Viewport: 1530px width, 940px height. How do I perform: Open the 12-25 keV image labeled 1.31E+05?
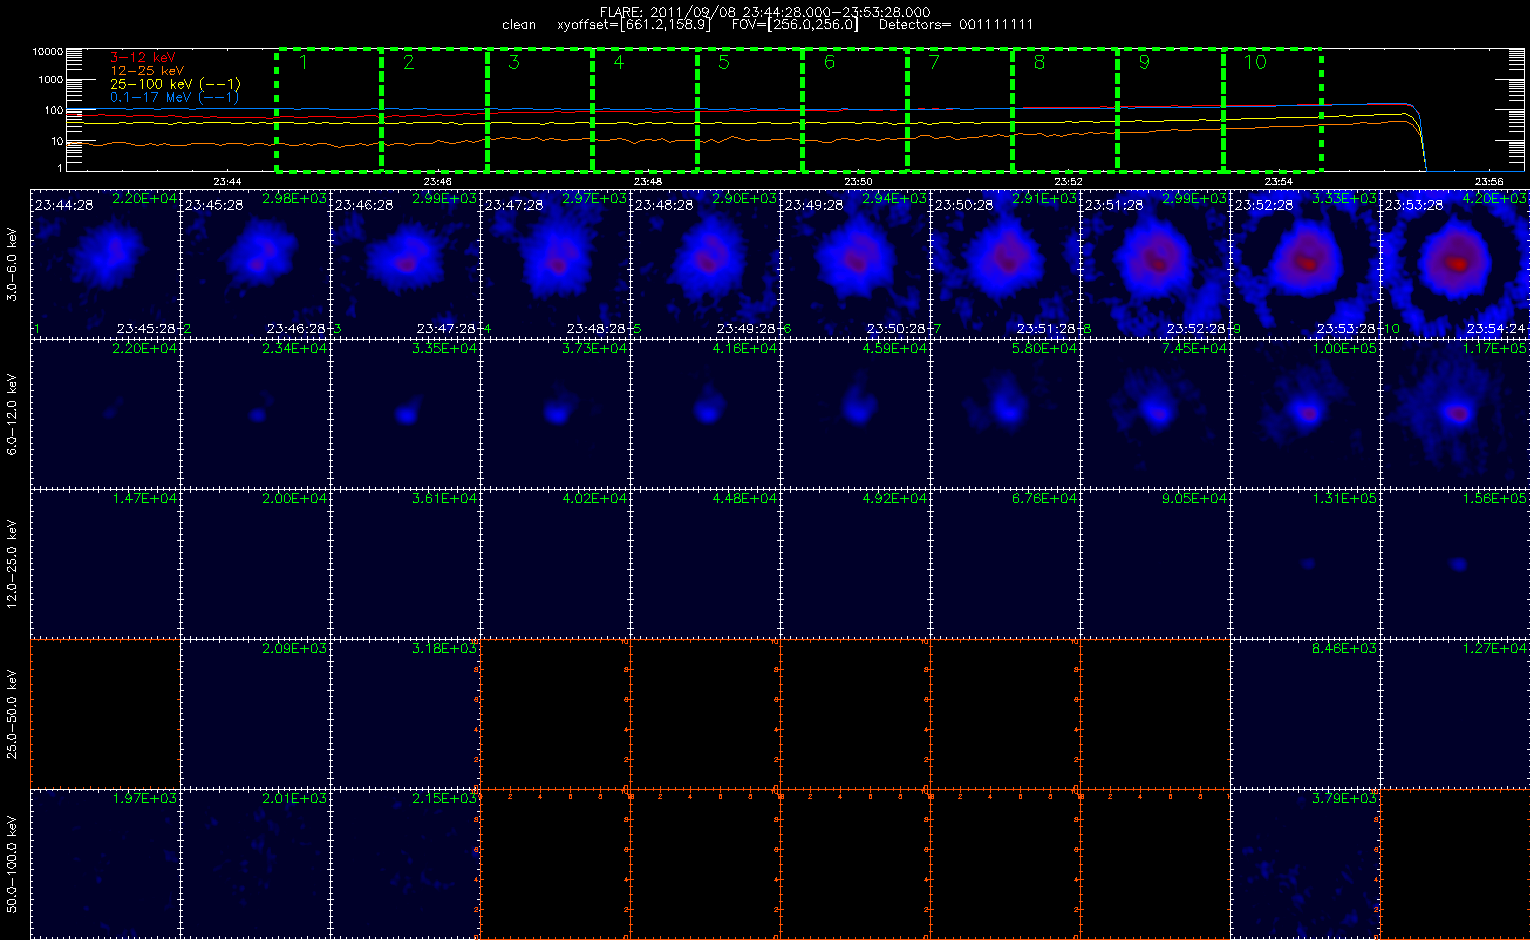click(1306, 563)
